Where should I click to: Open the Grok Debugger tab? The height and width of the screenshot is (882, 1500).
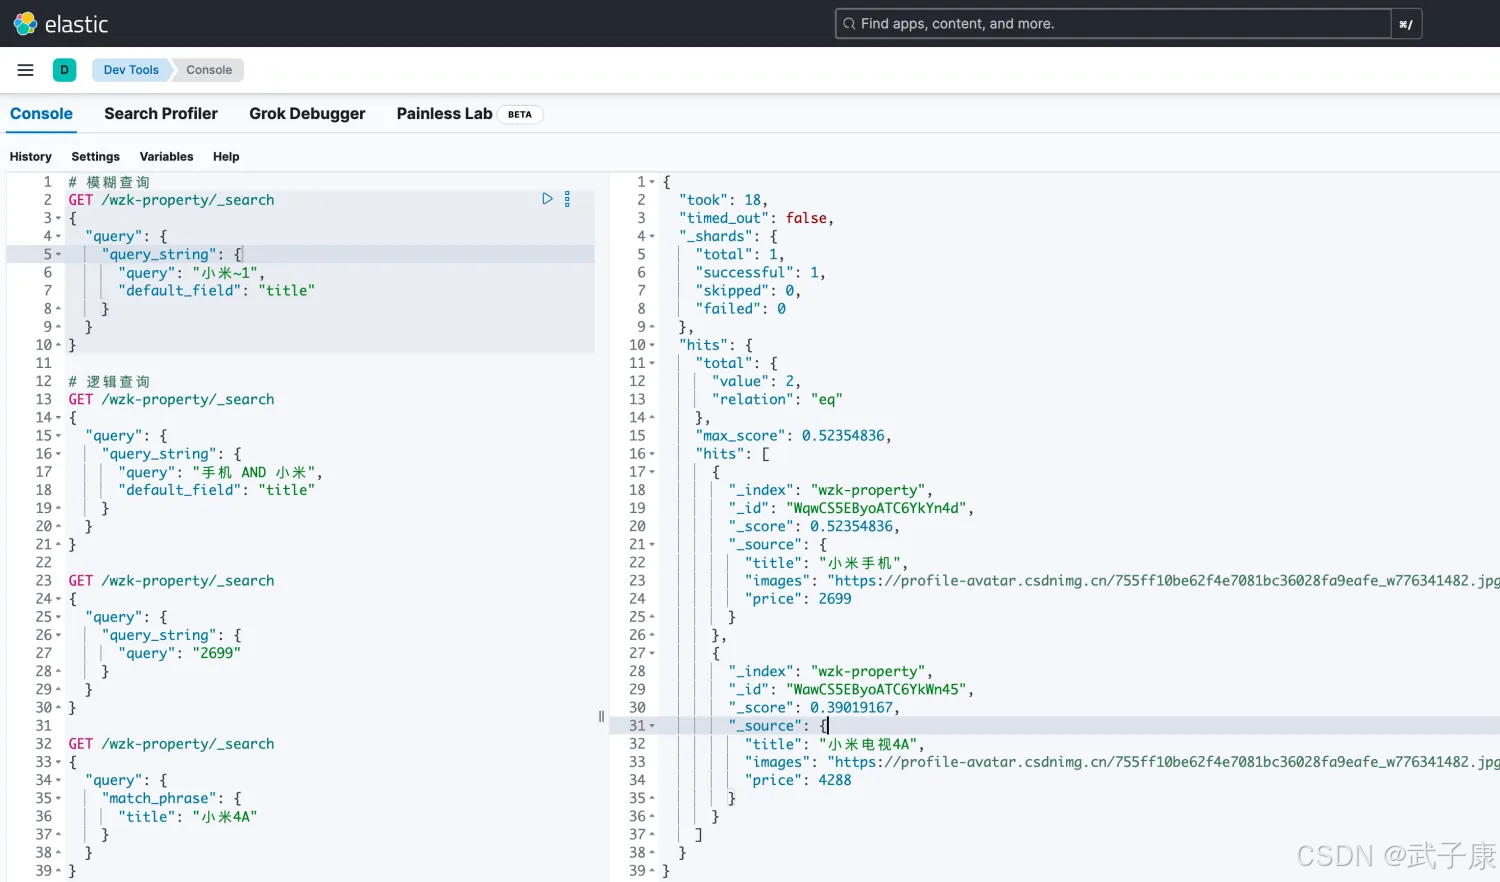307,114
